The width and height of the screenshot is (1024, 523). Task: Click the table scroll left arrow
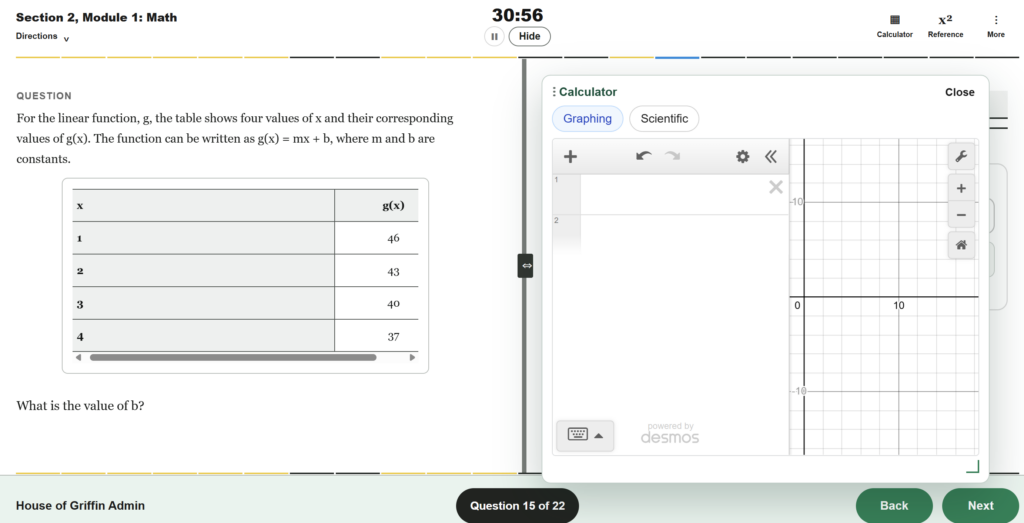coord(78,357)
